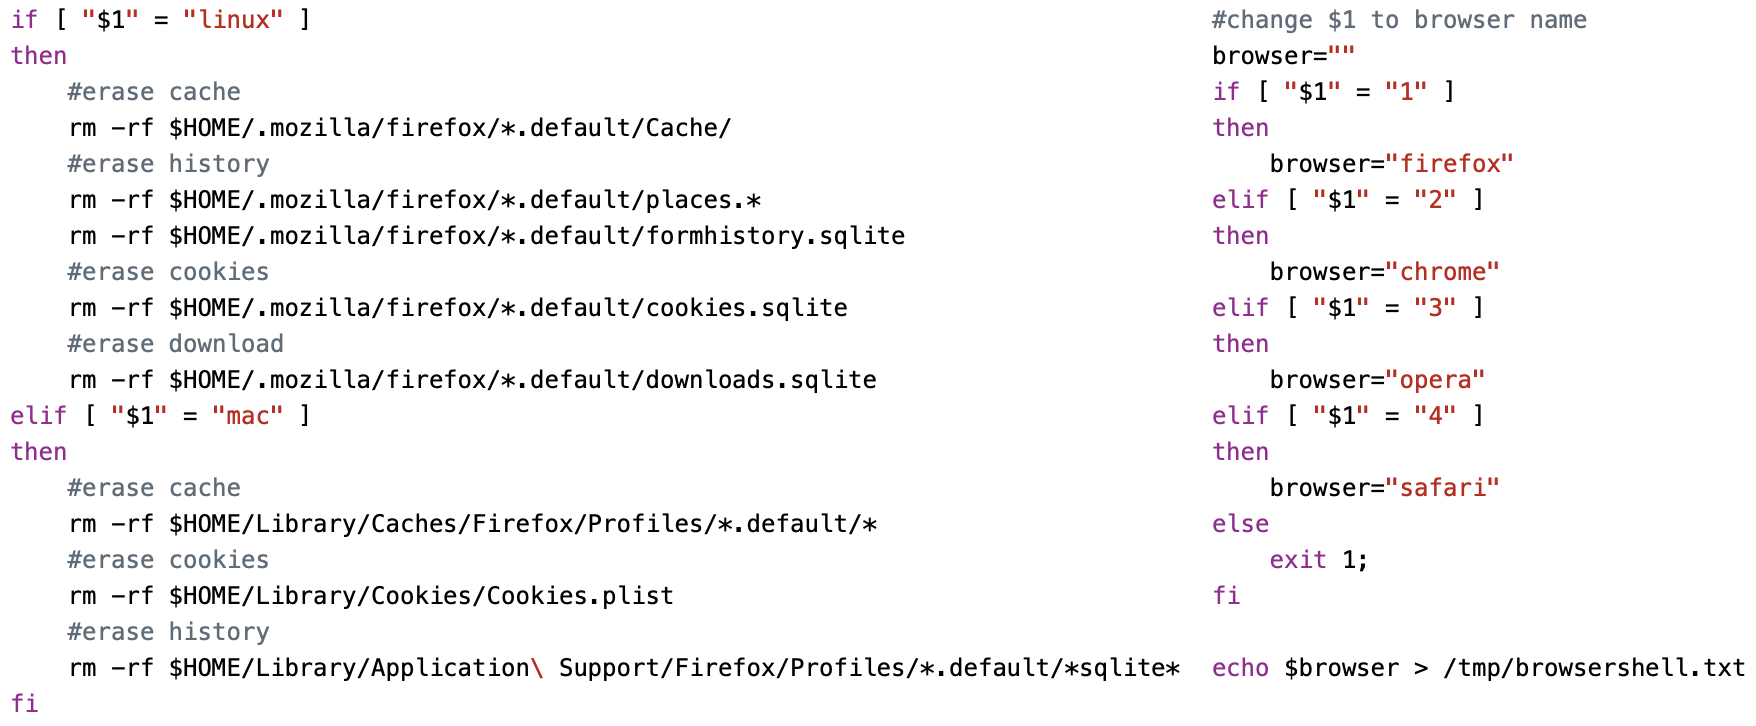Click the "#erase download" comment
The height and width of the screenshot is (726, 1756).
pos(175,344)
